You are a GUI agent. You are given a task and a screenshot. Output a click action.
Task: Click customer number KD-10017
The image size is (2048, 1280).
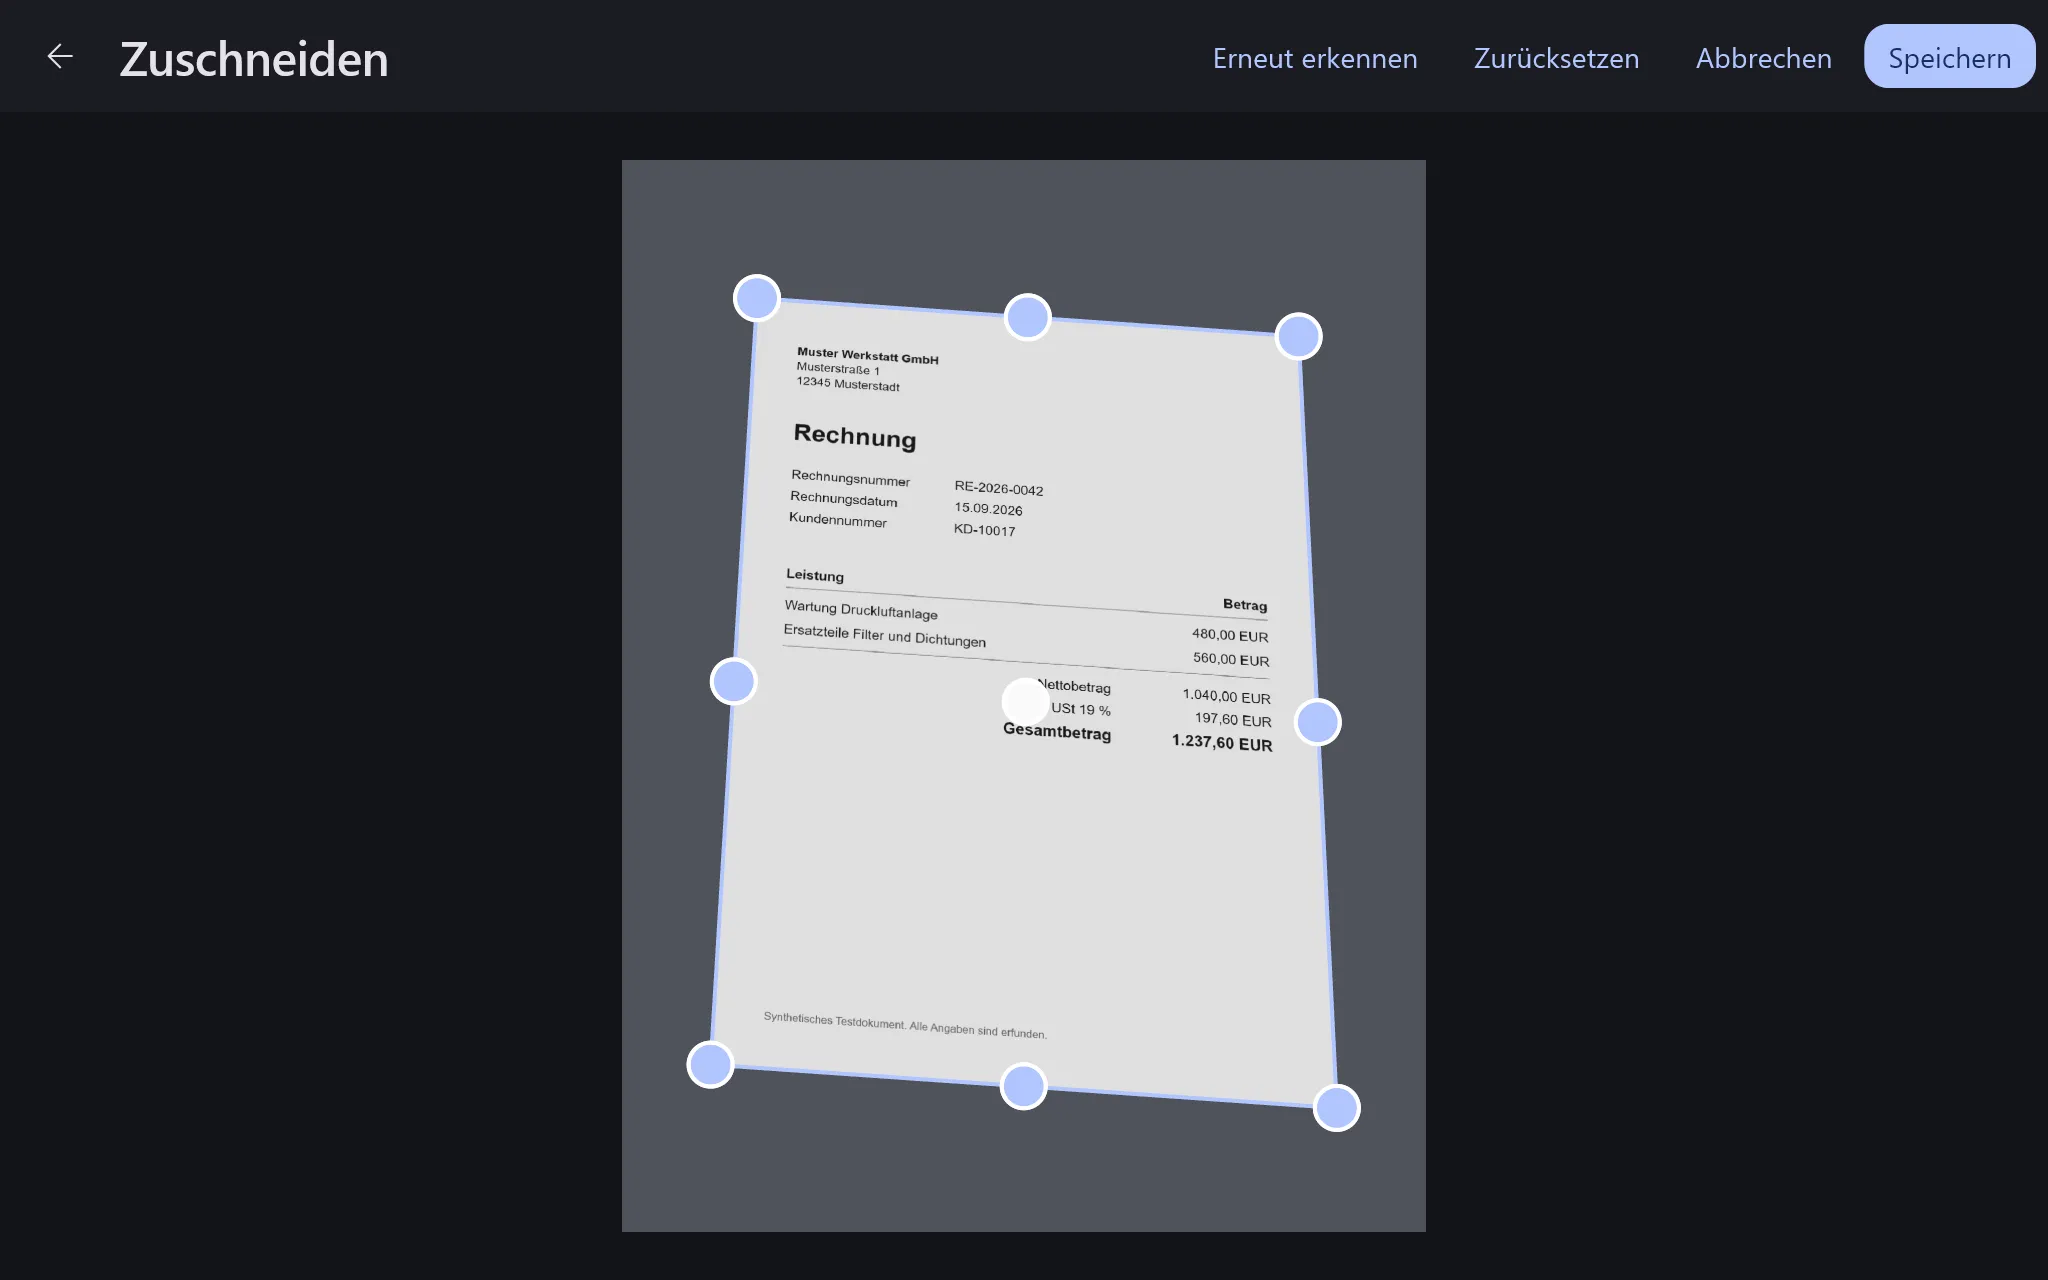[x=984, y=530]
